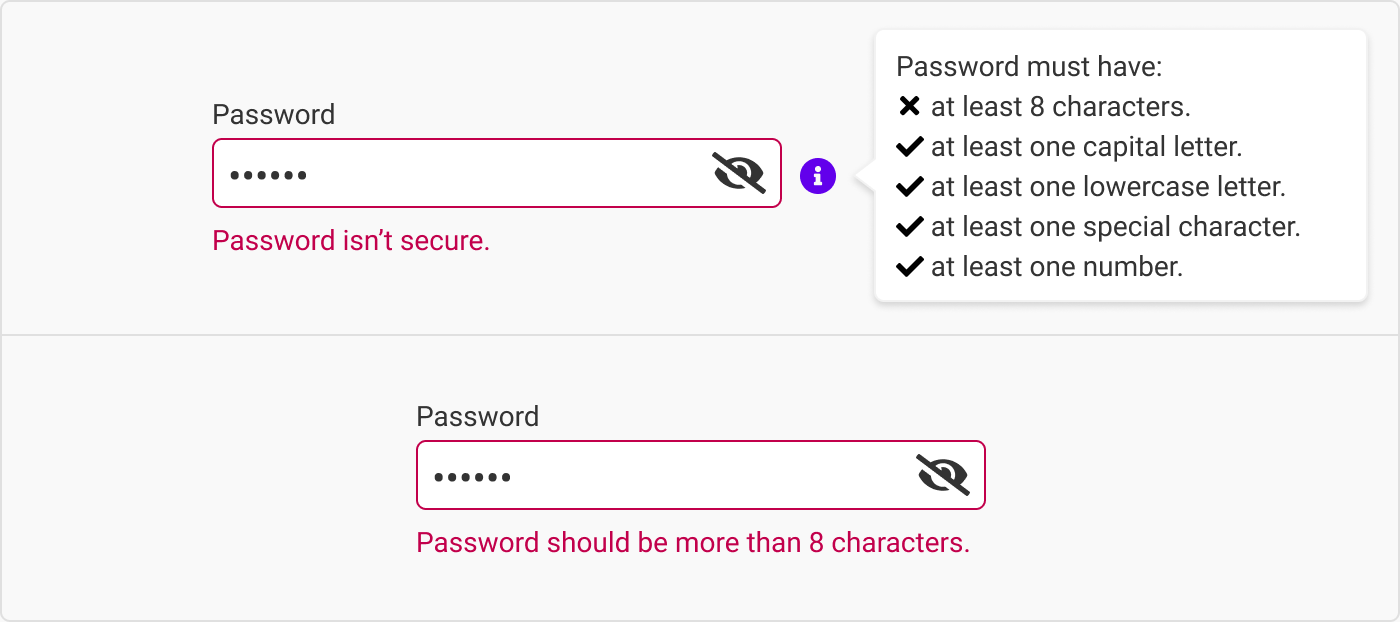This screenshot has width=1400, height=622.
Task: Click the eye icon in the bottom password field
Action: (944, 474)
